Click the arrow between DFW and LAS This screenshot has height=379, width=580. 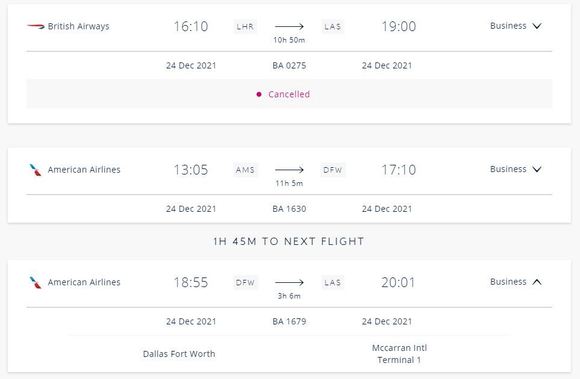click(x=289, y=282)
